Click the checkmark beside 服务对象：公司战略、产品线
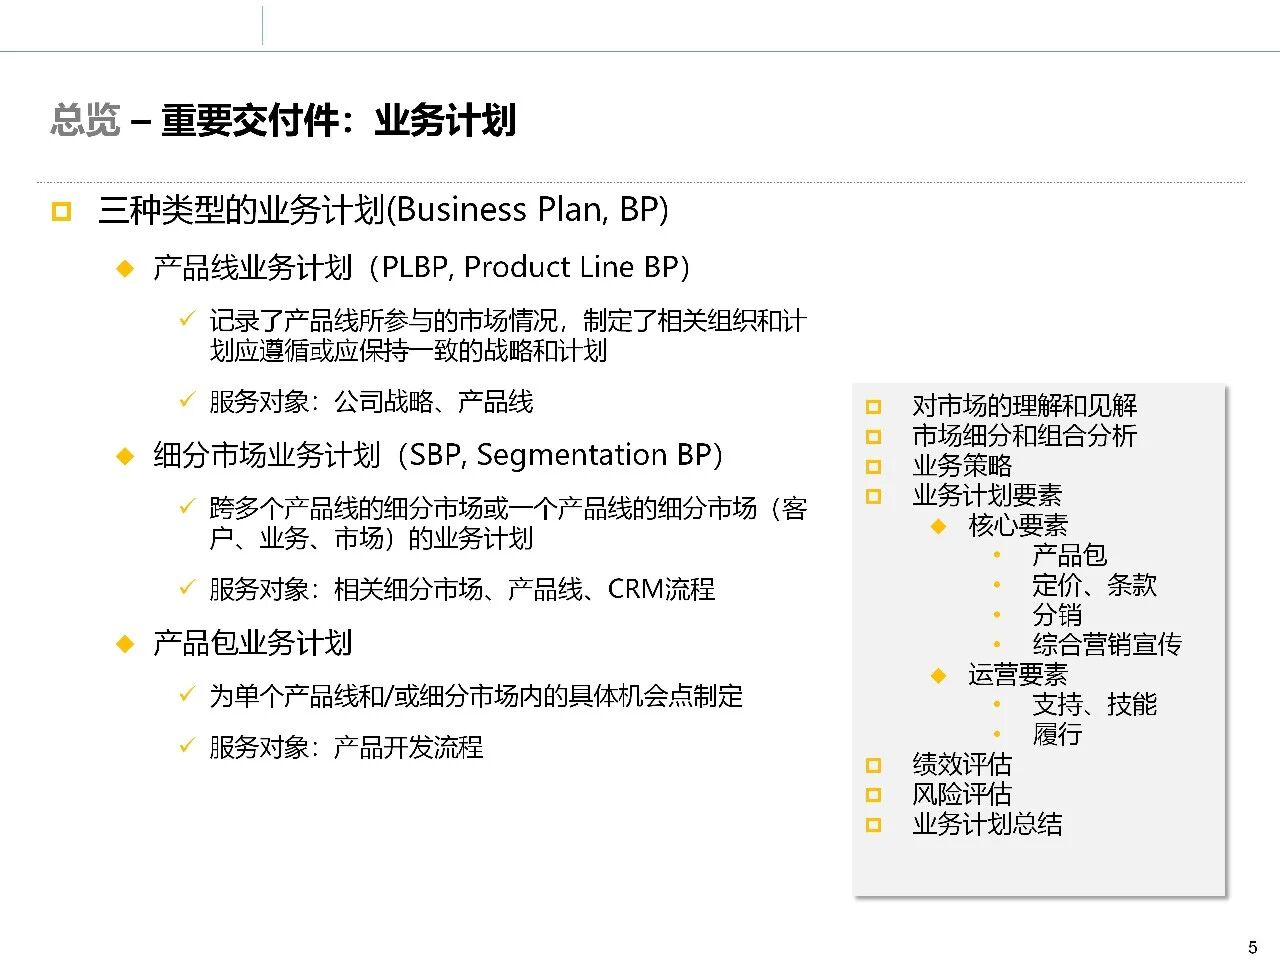Image resolution: width=1280 pixels, height=960 pixels. (x=186, y=400)
